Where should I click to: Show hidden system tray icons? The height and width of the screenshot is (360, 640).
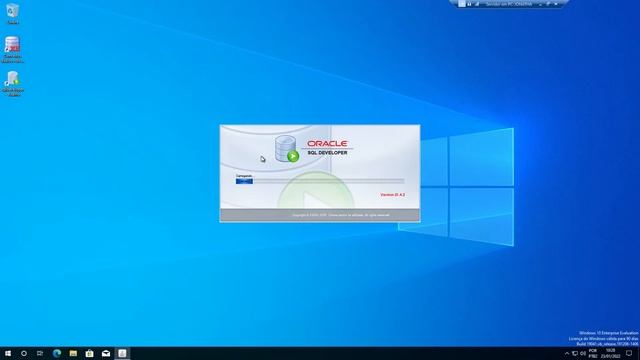[x=567, y=353]
